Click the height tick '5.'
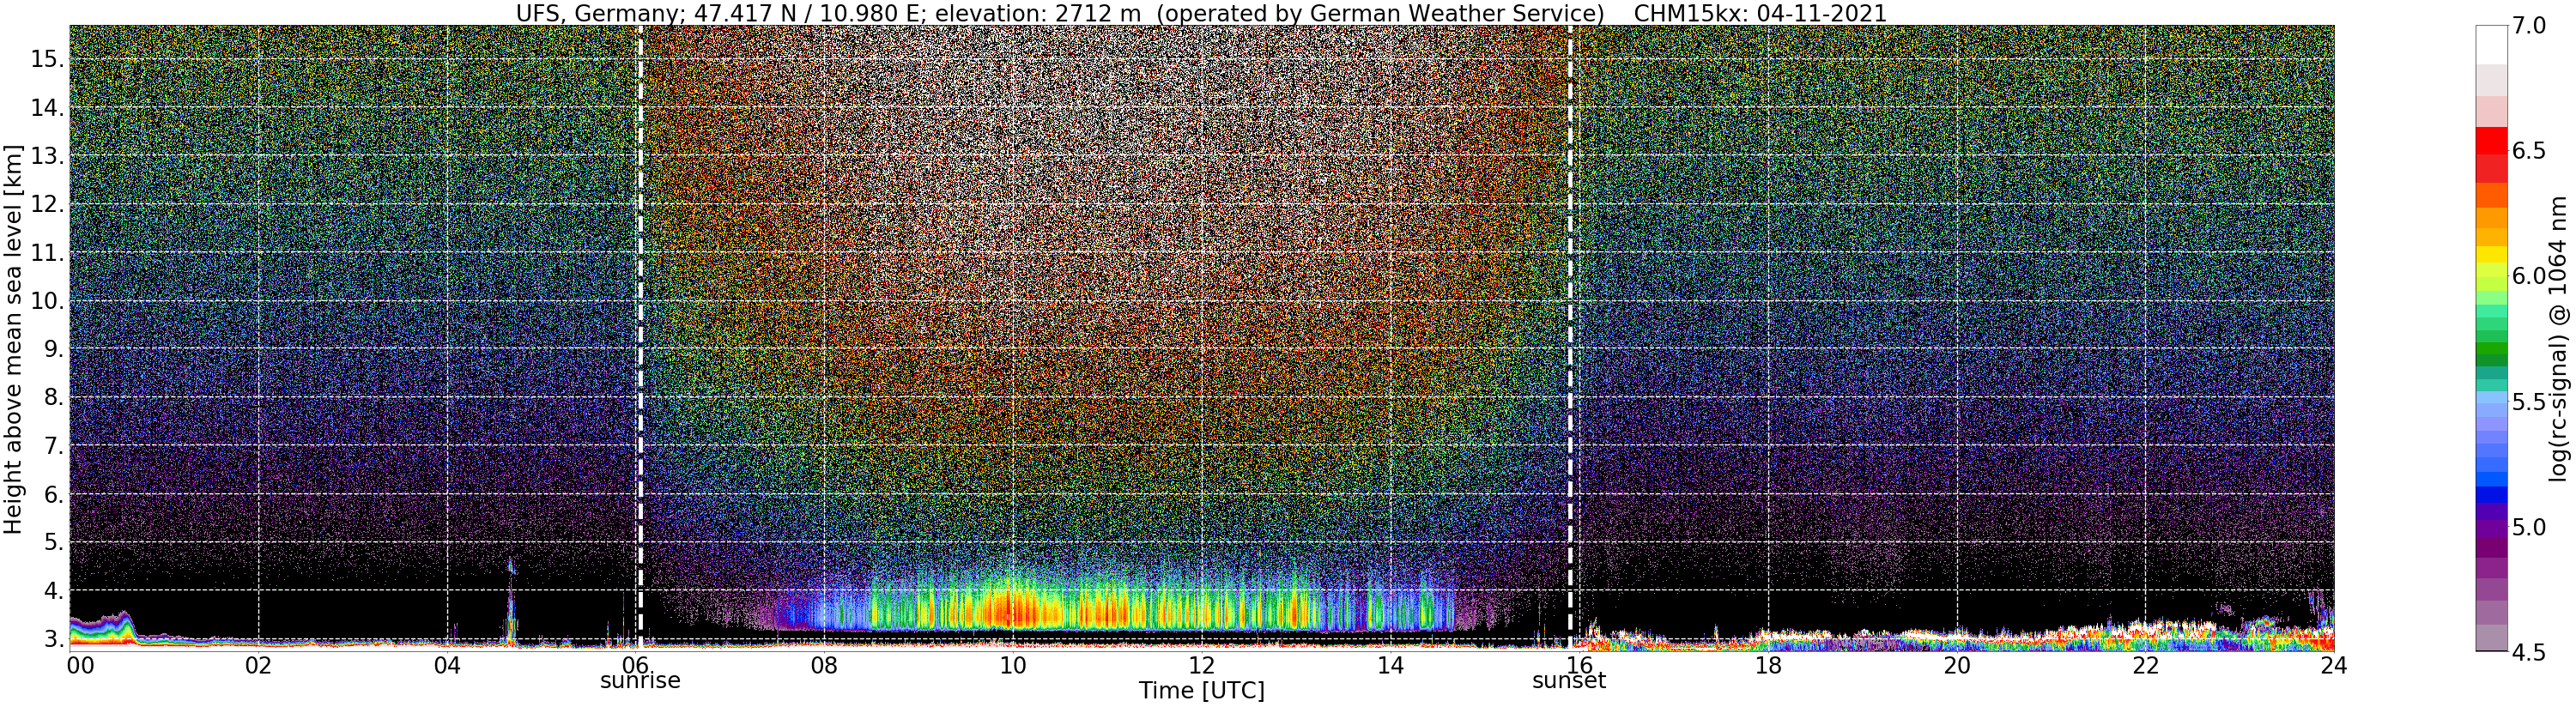Viewport: 2576px width, 707px height. click(52, 543)
